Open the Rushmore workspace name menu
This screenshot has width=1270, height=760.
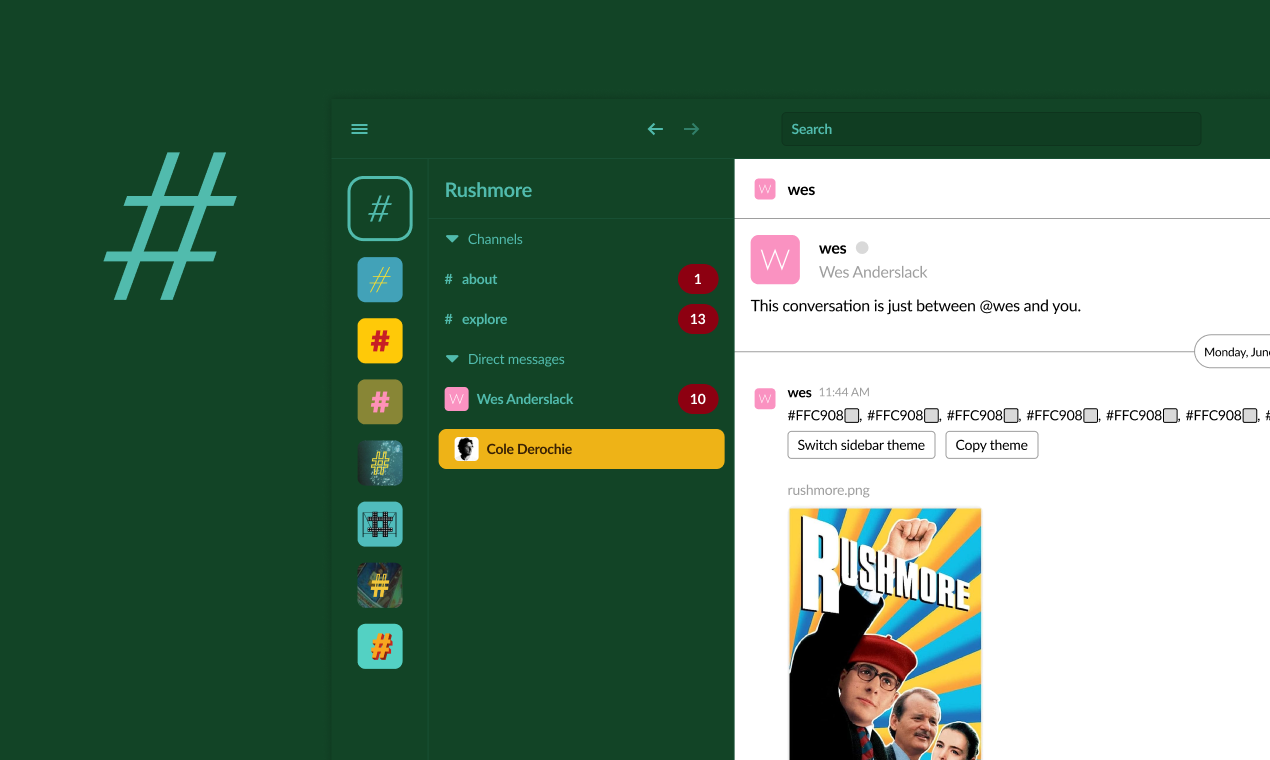(x=488, y=190)
